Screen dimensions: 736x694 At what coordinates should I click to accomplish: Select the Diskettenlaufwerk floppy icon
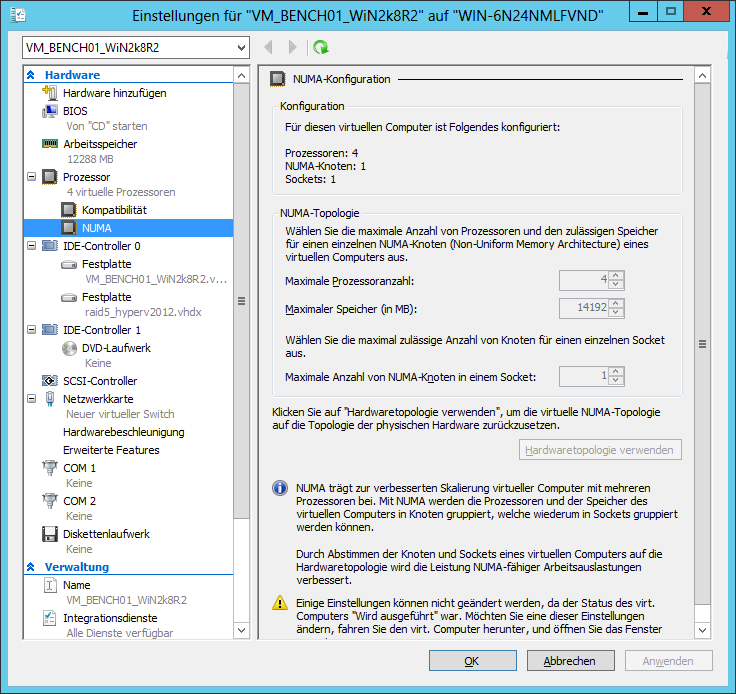click(x=49, y=534)
